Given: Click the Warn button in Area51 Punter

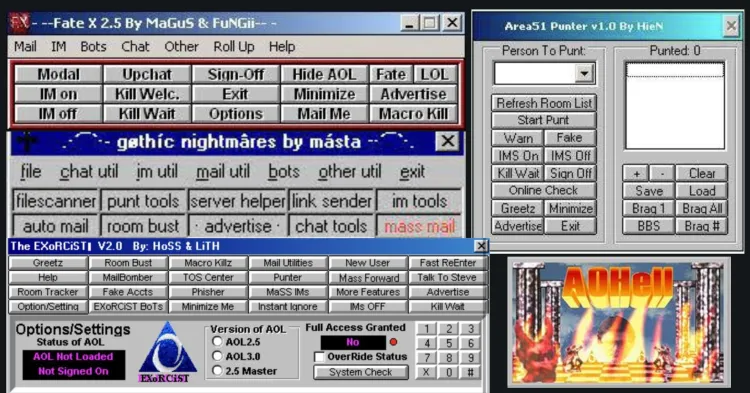Looking at the screenshot, I should tap(518, 138).
